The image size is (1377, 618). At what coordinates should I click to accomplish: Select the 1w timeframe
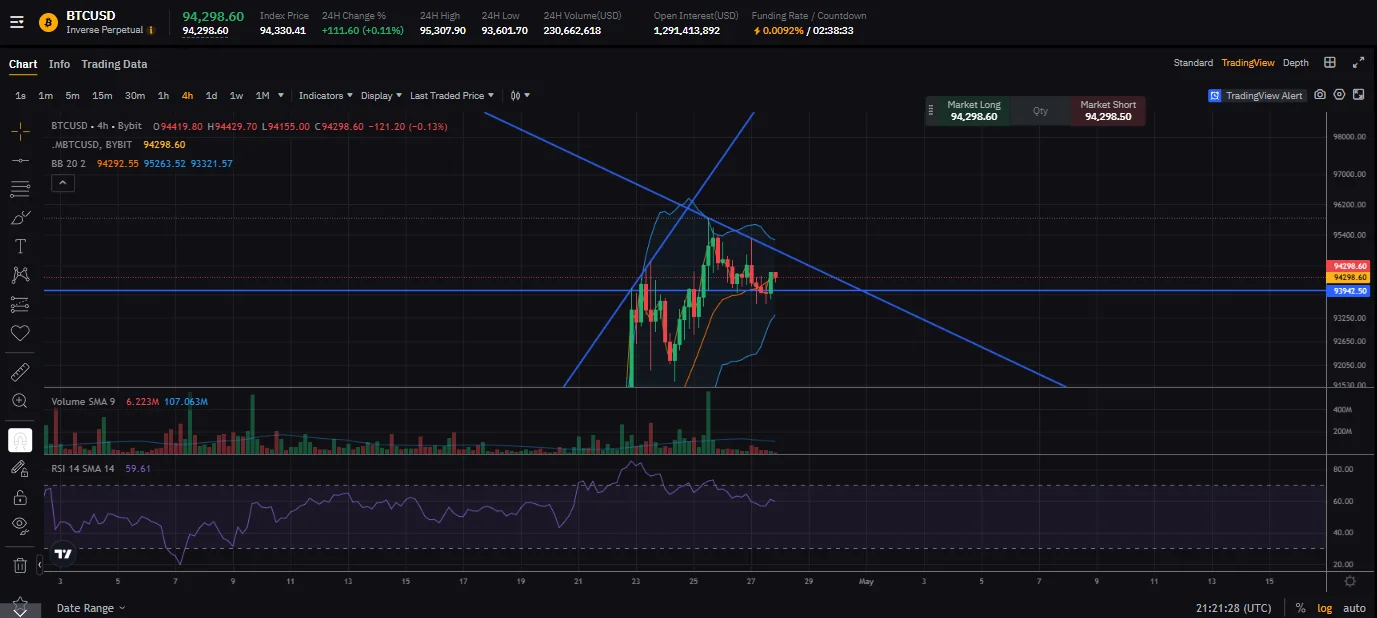pyautogui.click(x=236, y=96)
